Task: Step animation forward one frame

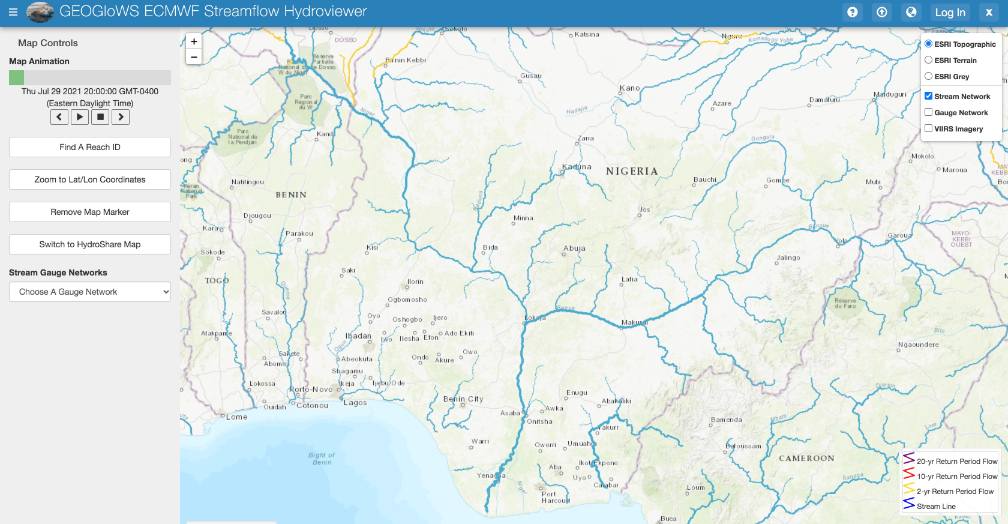Action: [x=120, y=117]
